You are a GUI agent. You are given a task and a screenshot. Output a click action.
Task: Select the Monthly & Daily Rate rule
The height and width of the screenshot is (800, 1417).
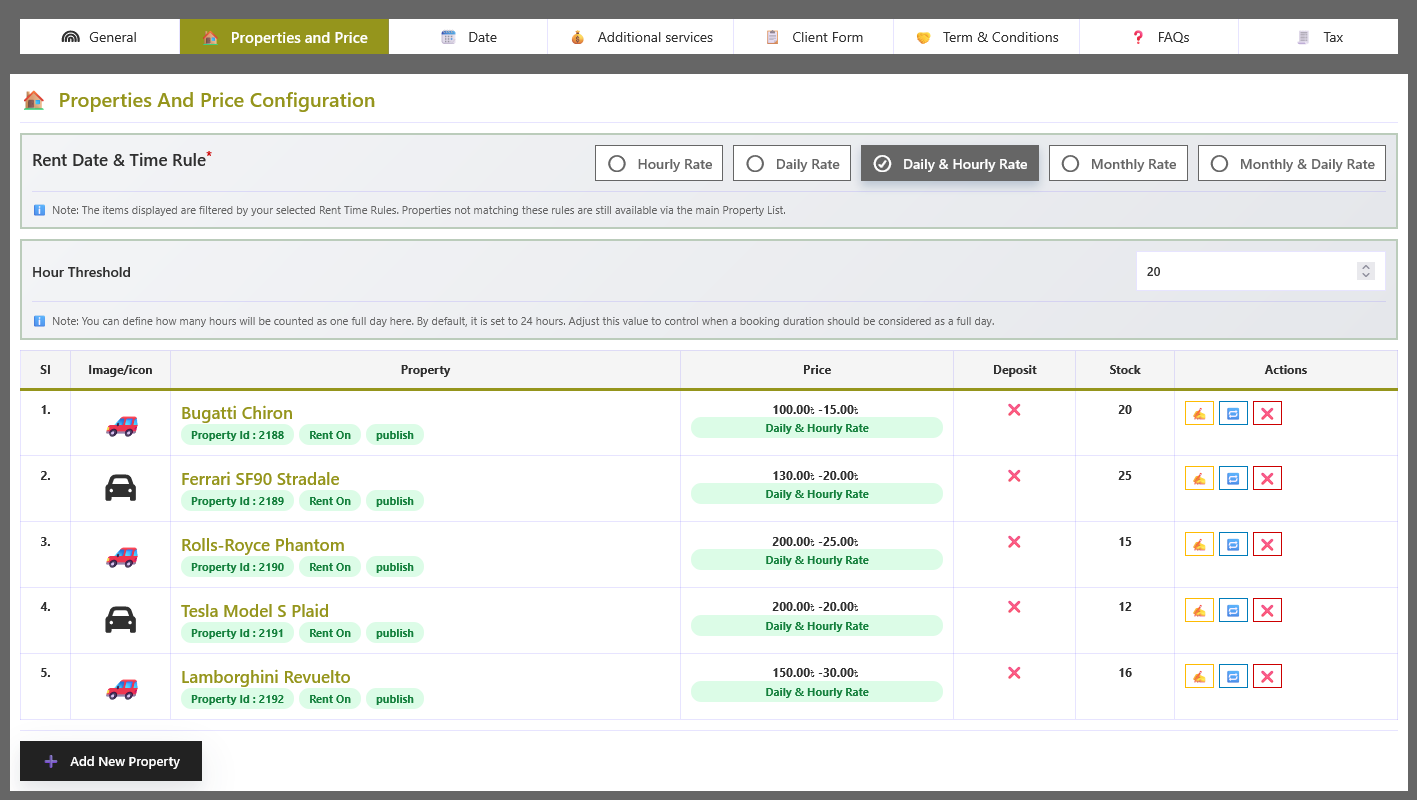pyautogui.click(x=1292, y=164)
